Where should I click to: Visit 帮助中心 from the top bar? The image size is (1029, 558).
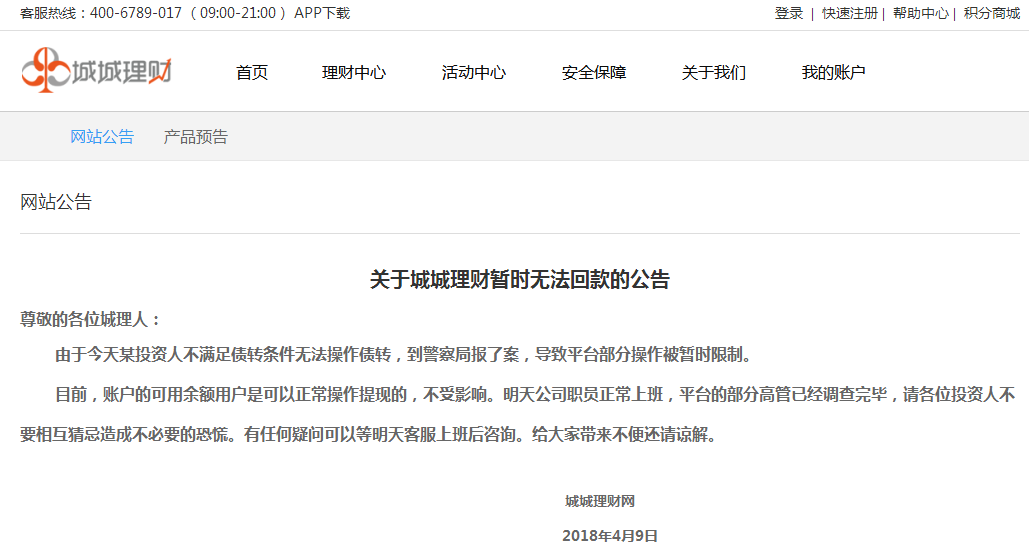(x=921, y=13)
